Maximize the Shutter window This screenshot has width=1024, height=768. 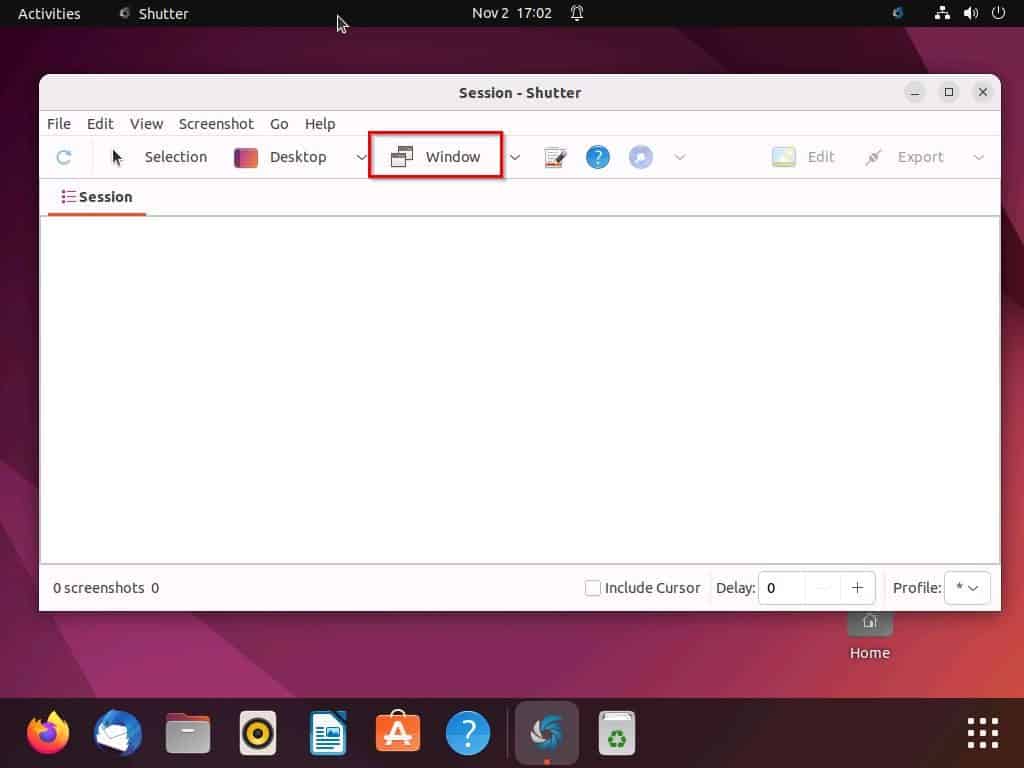point(949,92)
